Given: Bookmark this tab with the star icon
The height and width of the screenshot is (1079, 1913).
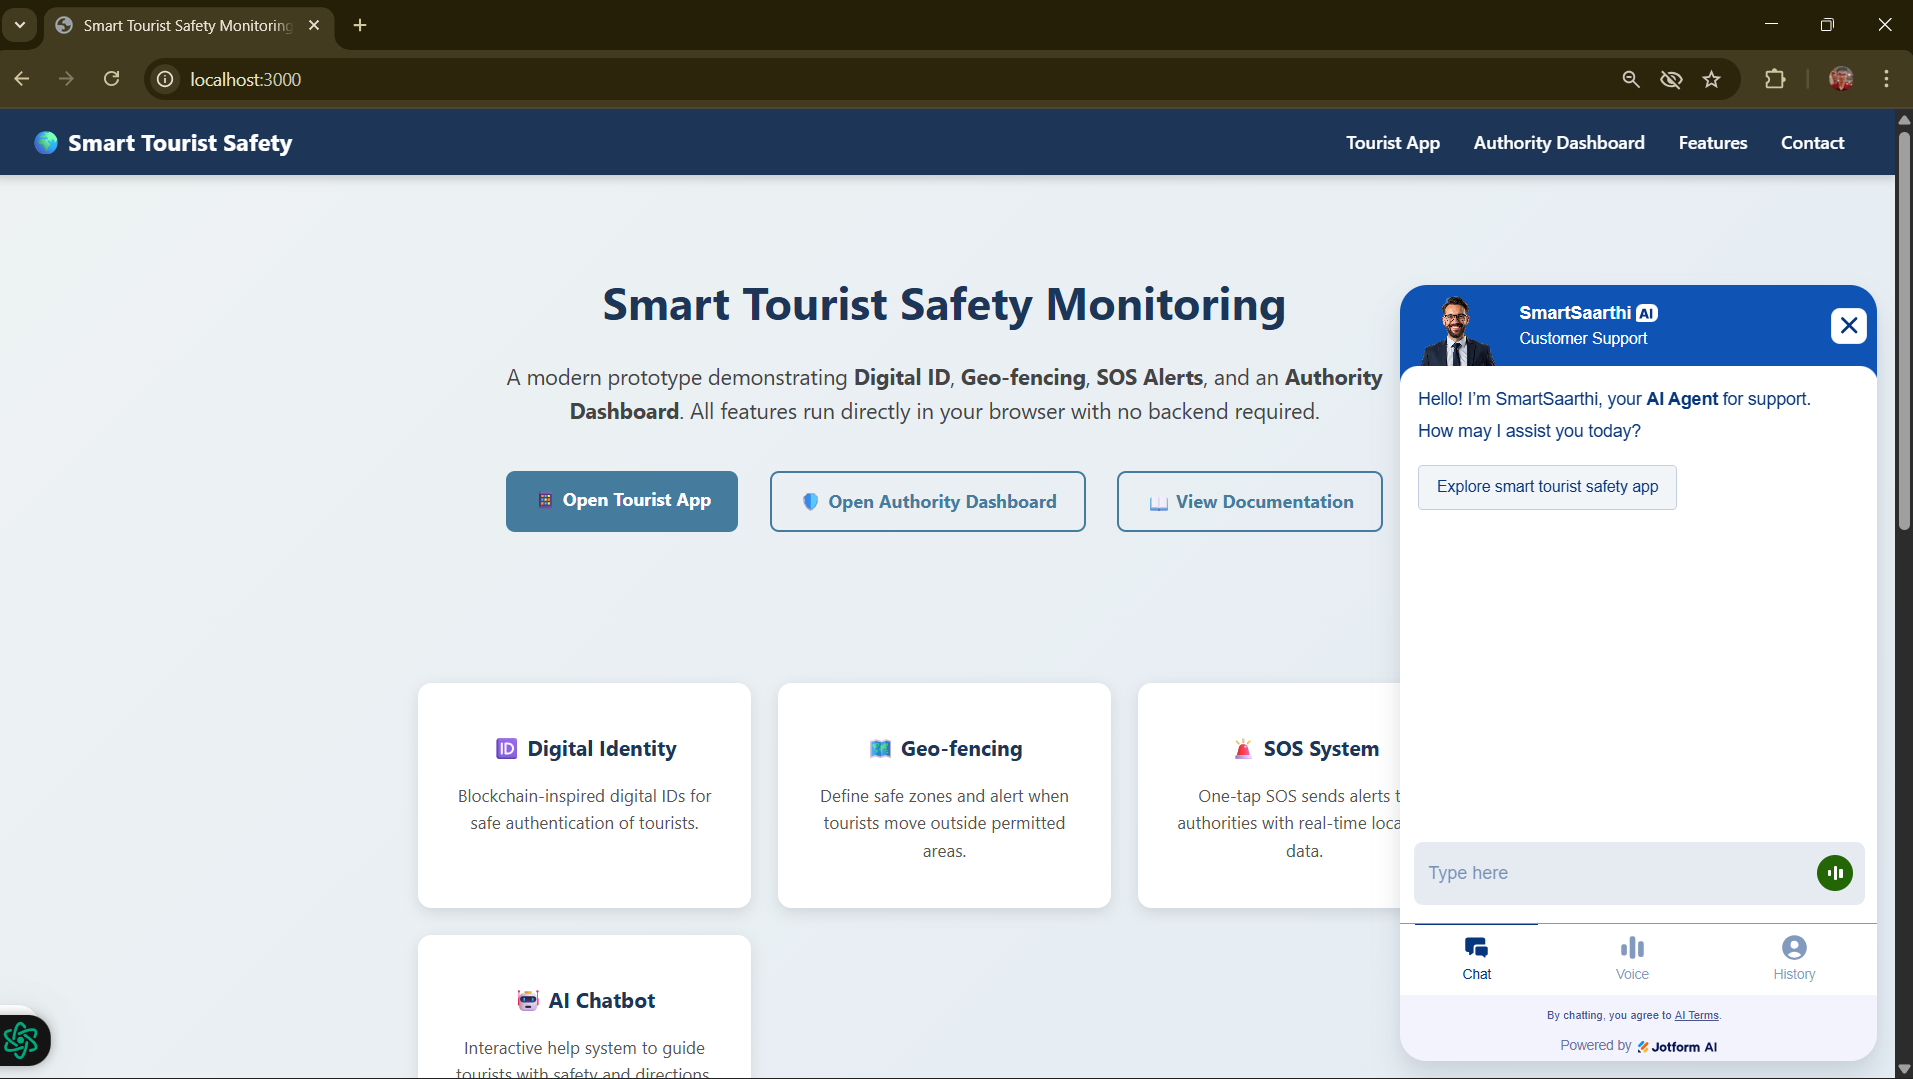Looking at the screenshot, I should (x=1712, y=79).
